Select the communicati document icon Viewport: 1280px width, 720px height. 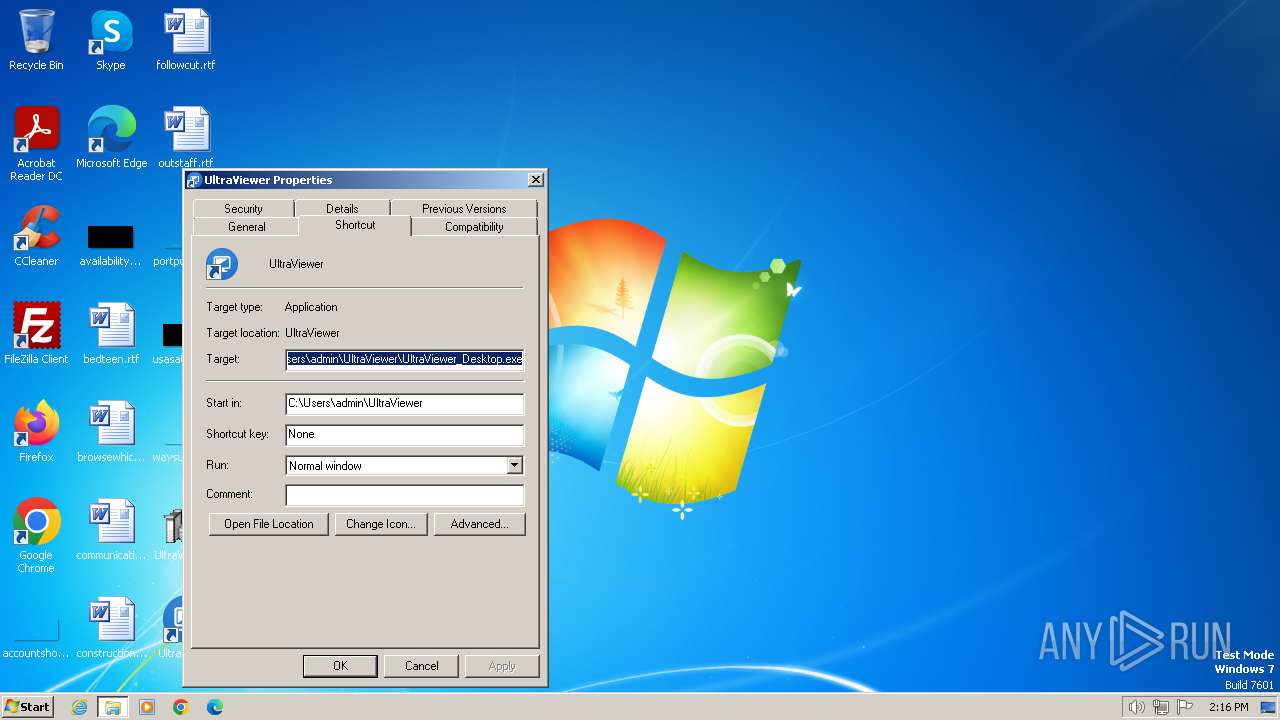[111, 529]
